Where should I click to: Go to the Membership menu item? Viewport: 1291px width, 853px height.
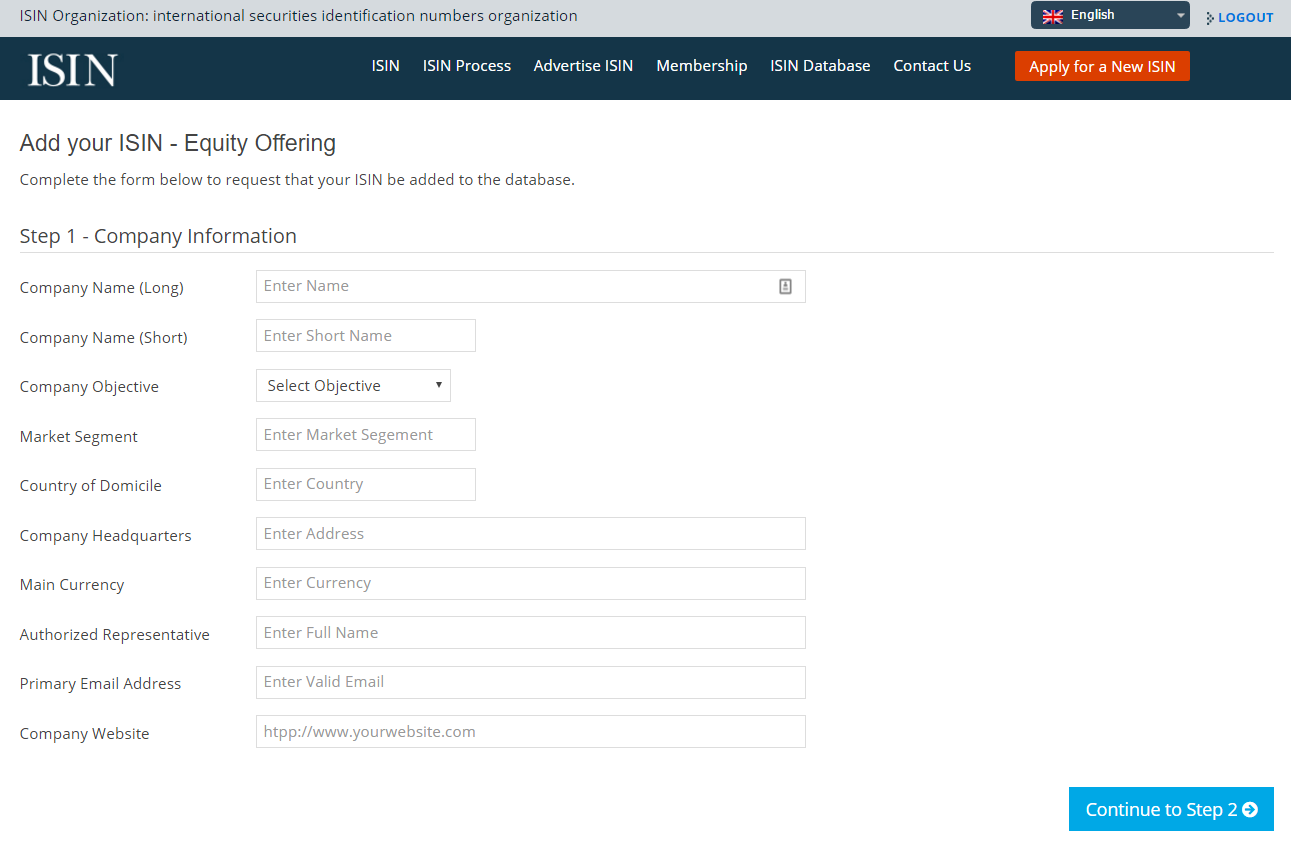click(702, 66)
